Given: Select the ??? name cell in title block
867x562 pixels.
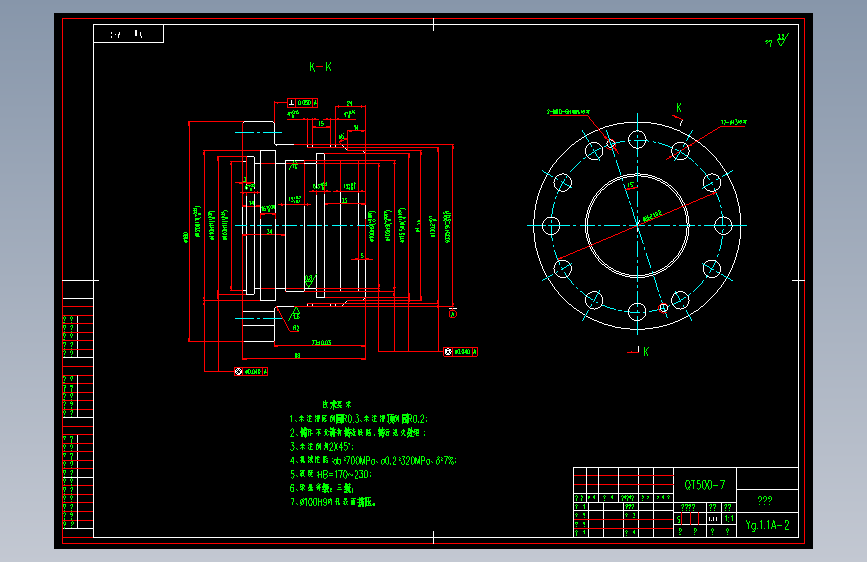Looking at the screenshot, I should click(767, 501).
